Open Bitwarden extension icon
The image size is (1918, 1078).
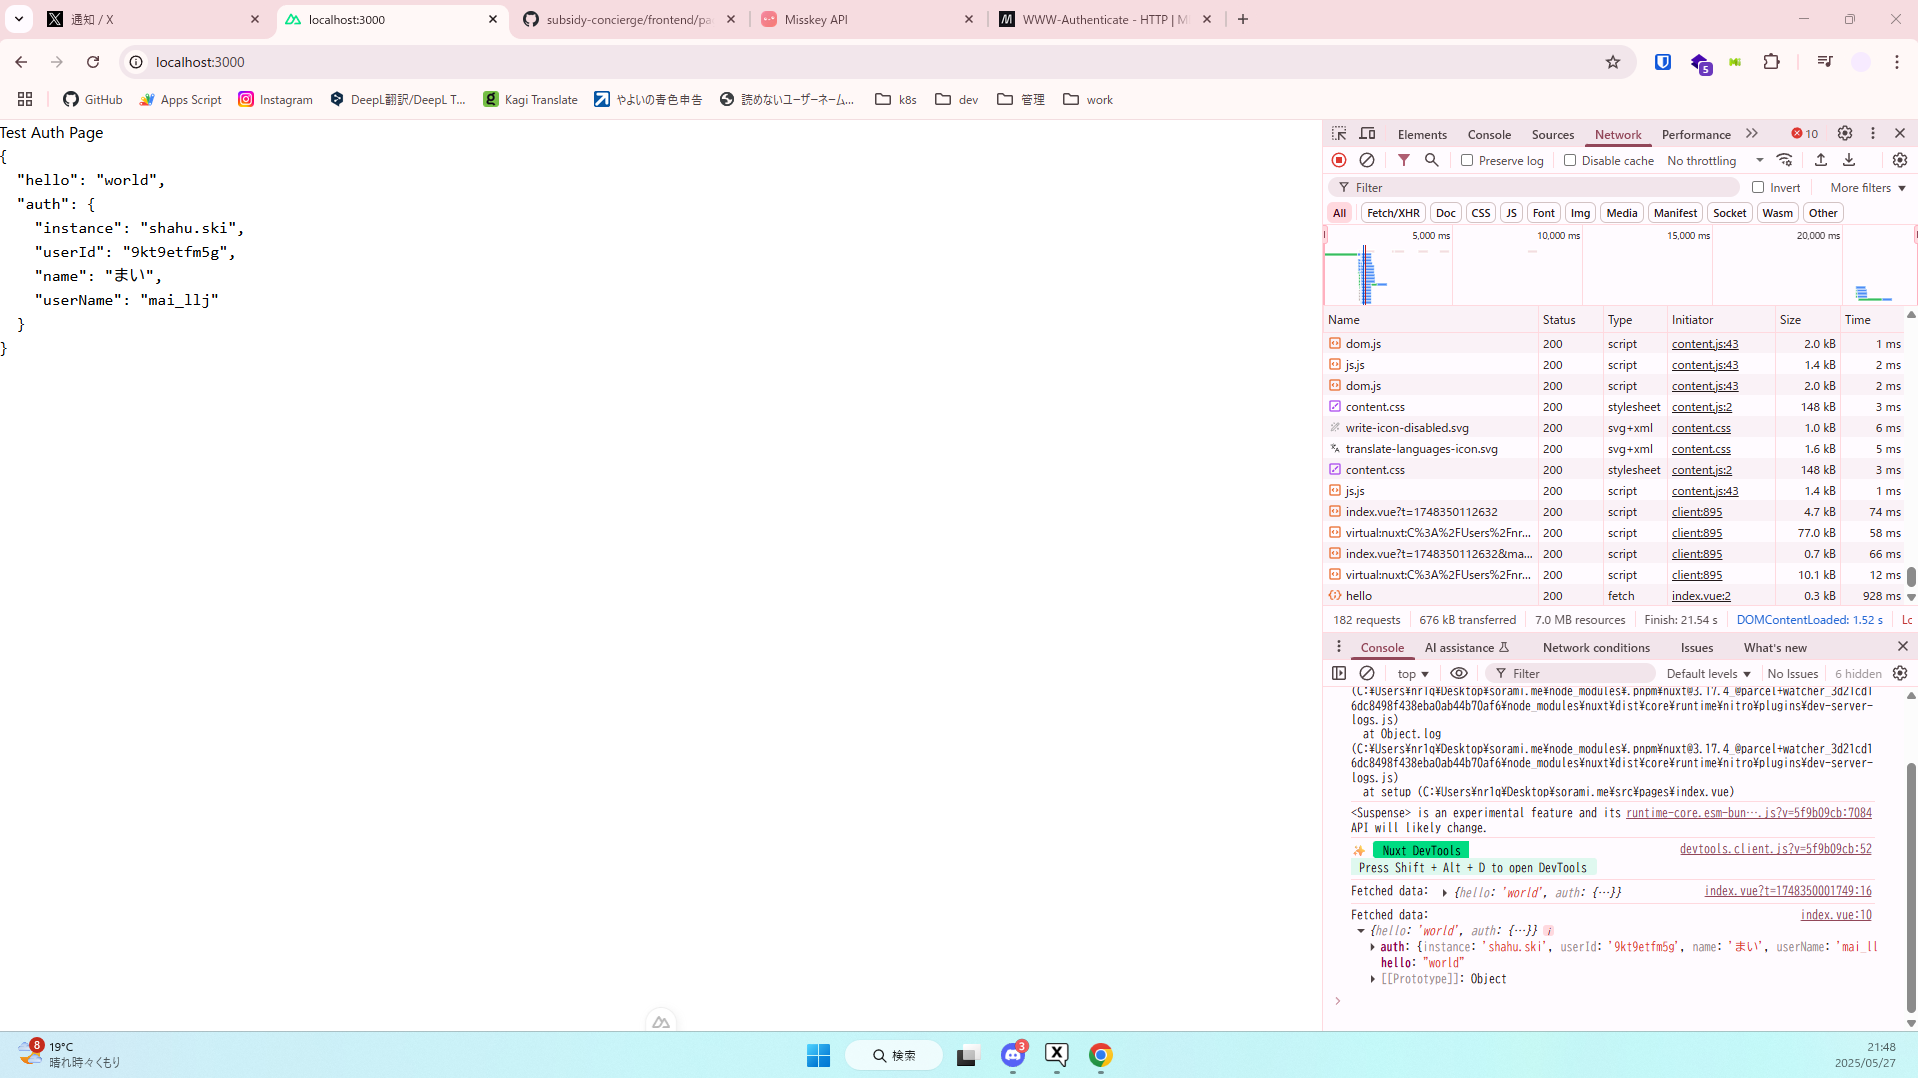point(1663,62)
